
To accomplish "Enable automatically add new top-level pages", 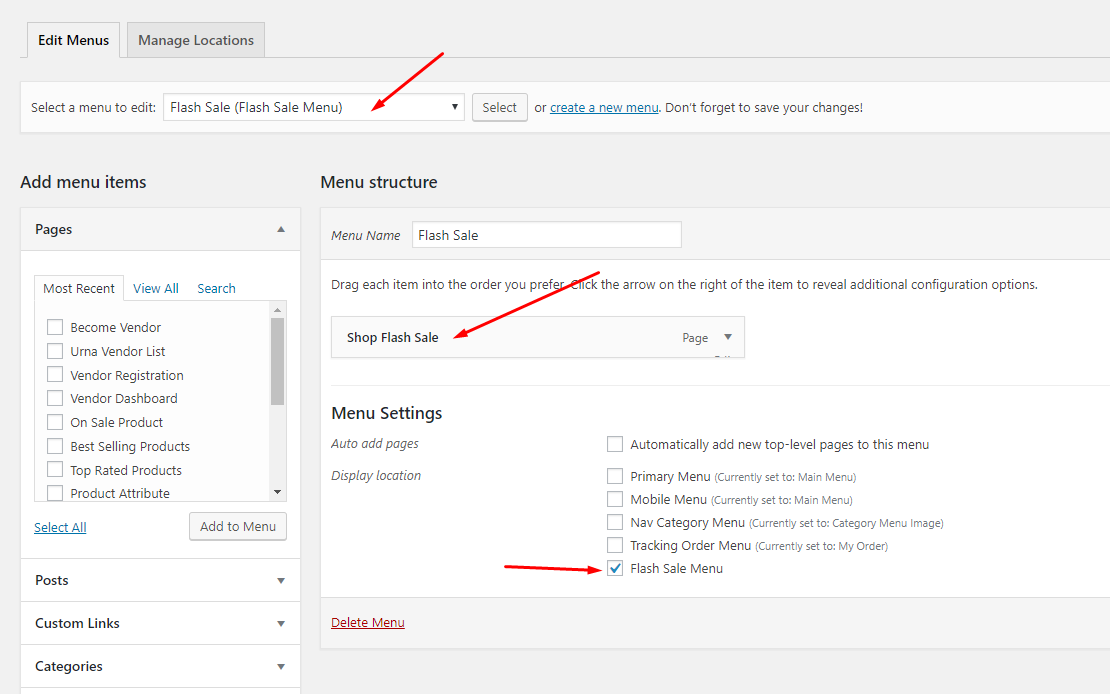I will (615, 444).
